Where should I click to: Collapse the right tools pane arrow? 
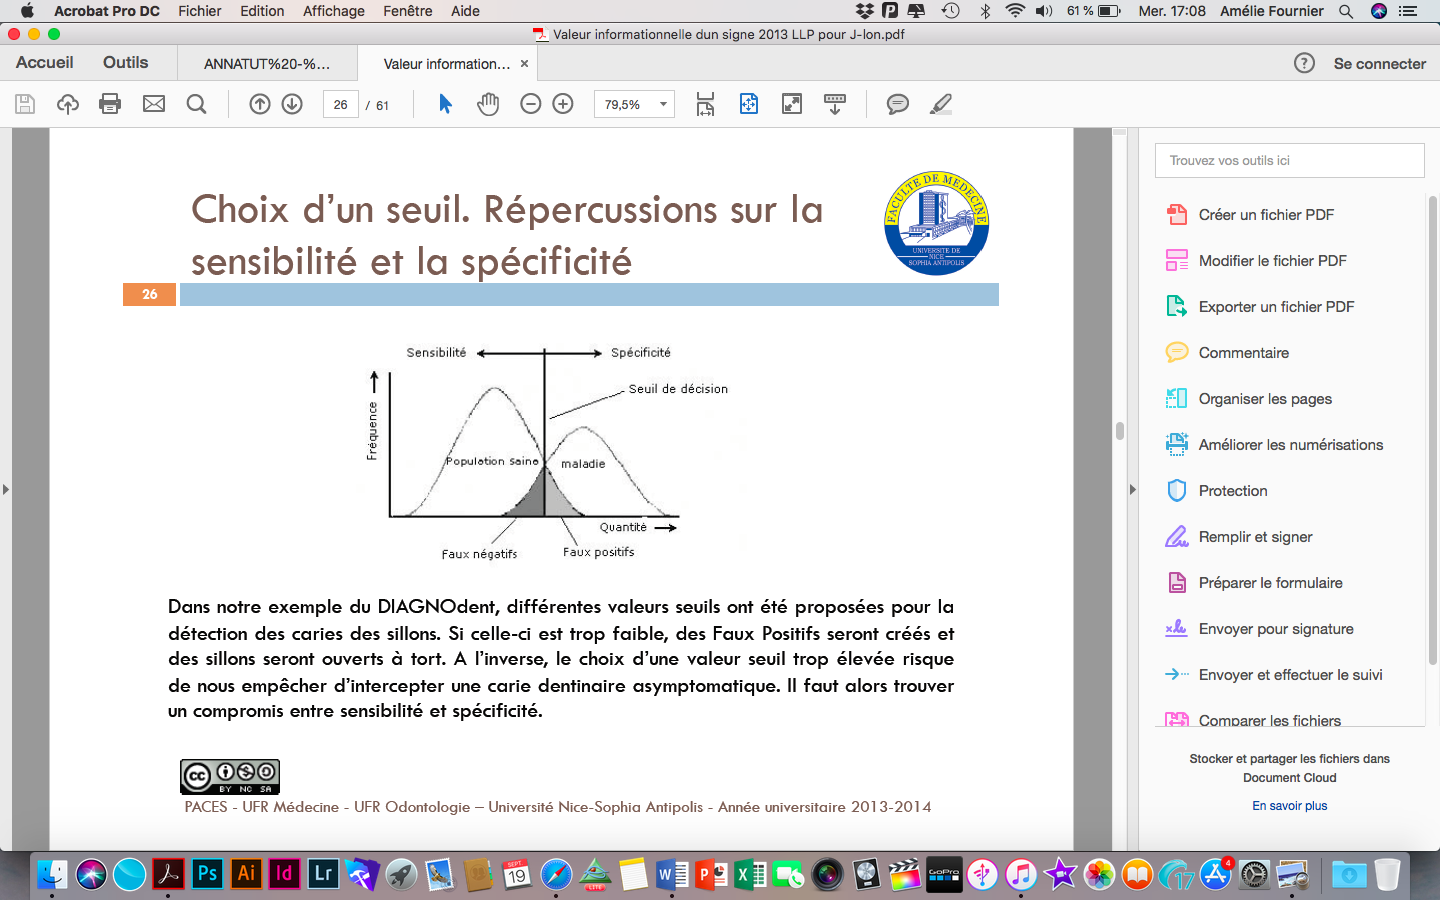1132,490
